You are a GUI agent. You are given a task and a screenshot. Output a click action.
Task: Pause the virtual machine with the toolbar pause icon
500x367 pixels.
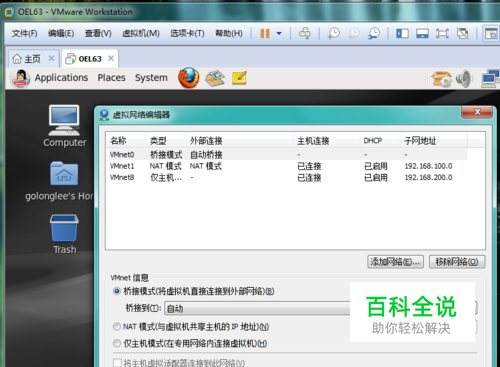click(265, 33)
